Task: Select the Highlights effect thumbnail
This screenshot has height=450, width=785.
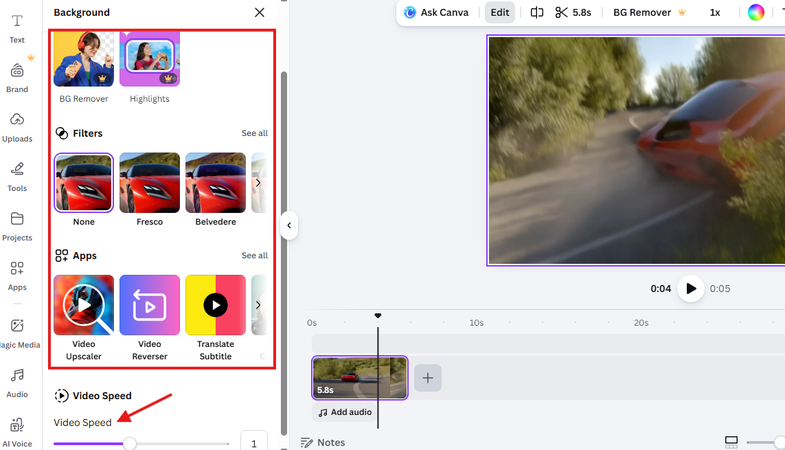Action: click(x=150, y=59)
